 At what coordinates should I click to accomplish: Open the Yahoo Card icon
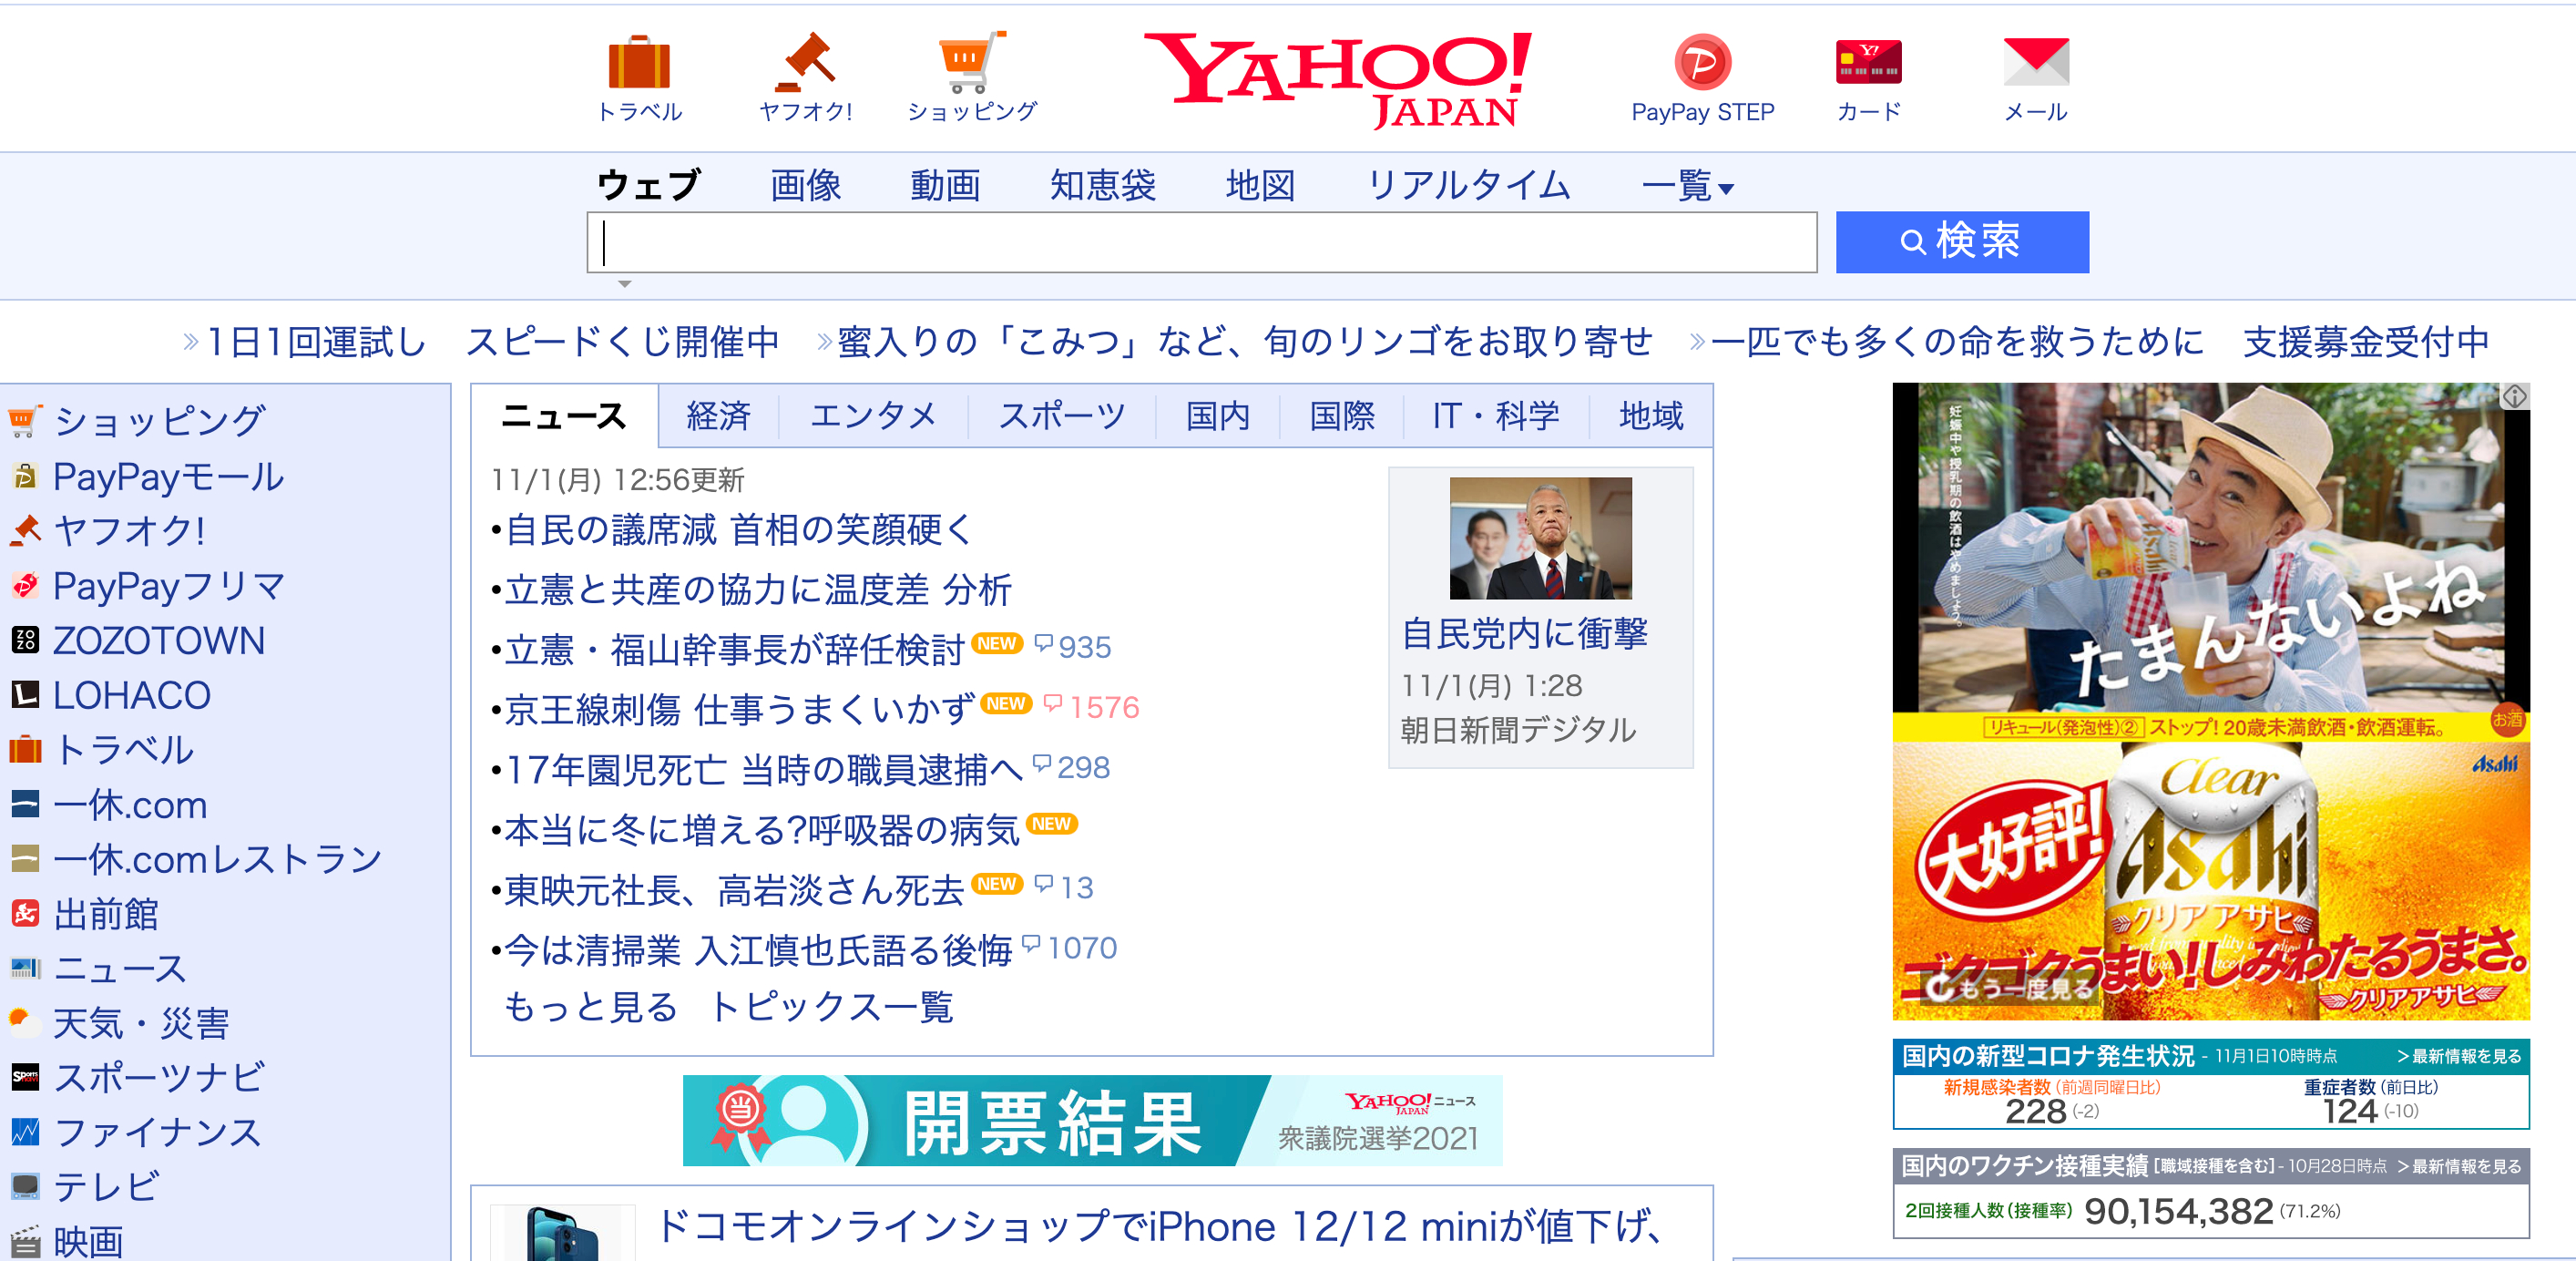coord(1867,63)
